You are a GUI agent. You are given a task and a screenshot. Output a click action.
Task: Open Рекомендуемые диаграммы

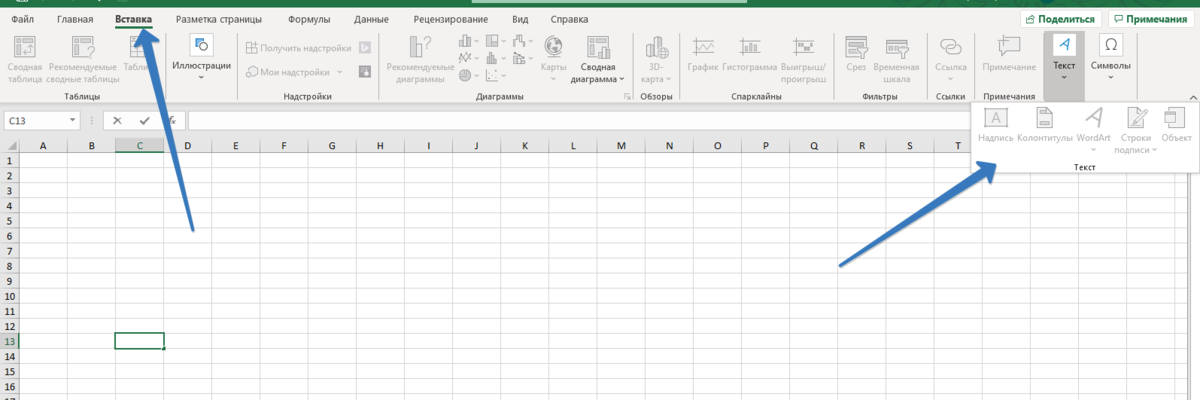tap(420, 59)
